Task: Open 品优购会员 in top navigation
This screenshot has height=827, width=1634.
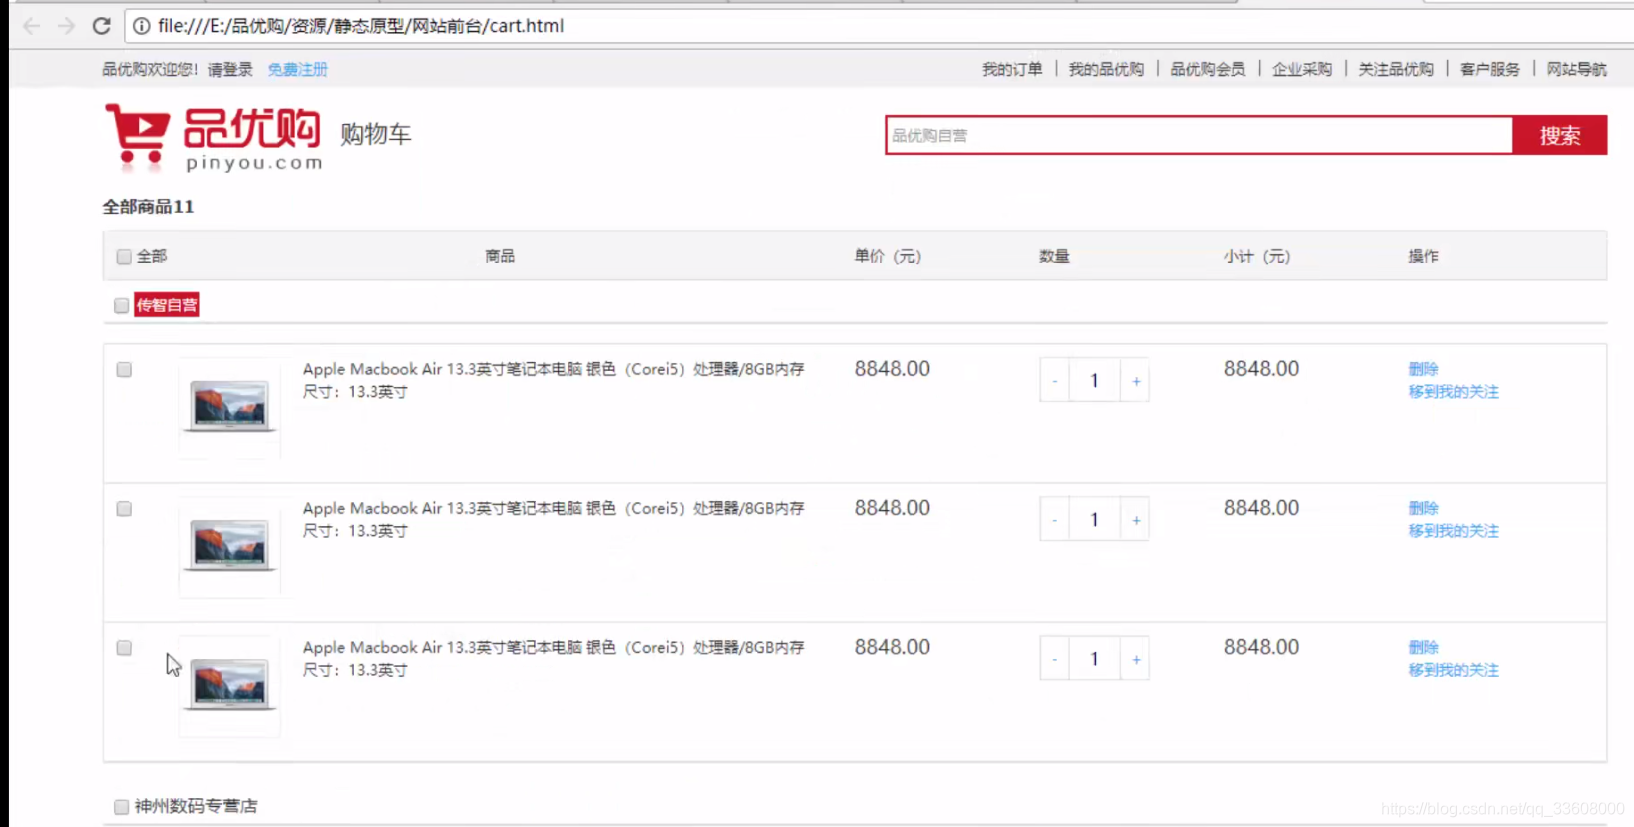Action: pyautogui.click(x=1208, y=69)
